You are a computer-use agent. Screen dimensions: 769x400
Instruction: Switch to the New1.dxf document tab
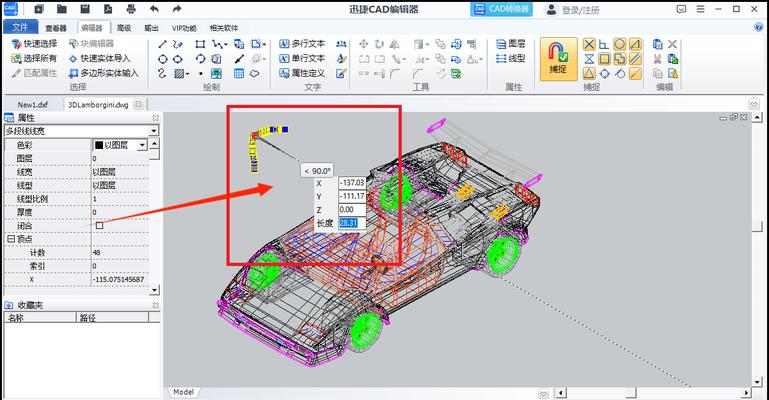coord(33,104)
